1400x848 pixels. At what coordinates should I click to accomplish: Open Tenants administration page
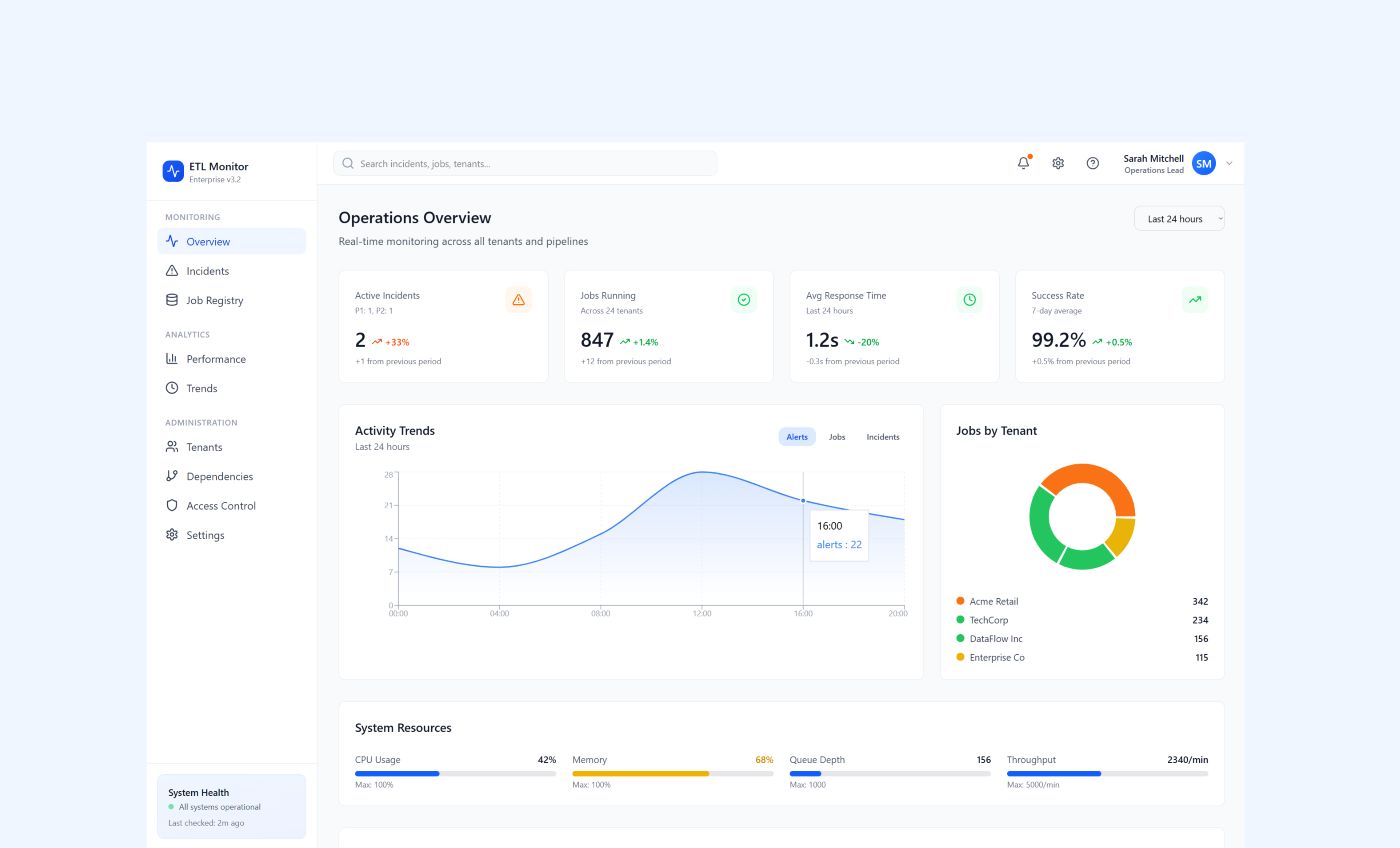[x=231, y=447]
